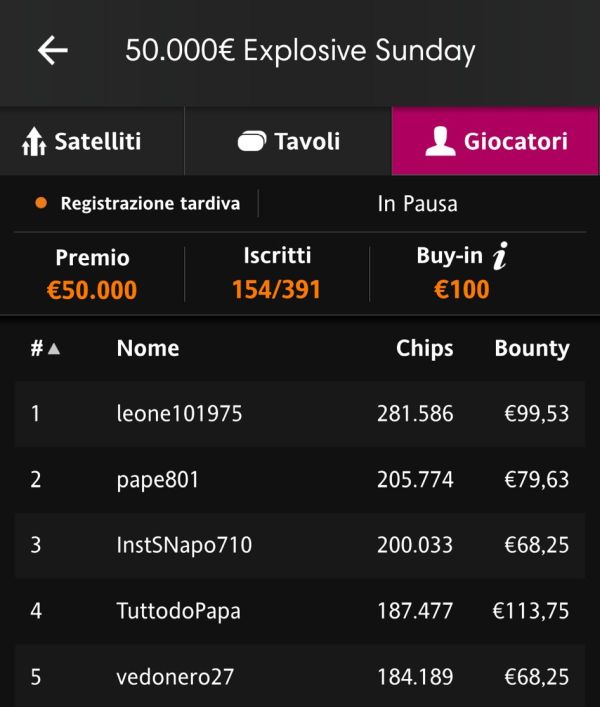Click the Satelliti upward arrows icon
The width and height of the screenshot is (600, 707).
34,142
